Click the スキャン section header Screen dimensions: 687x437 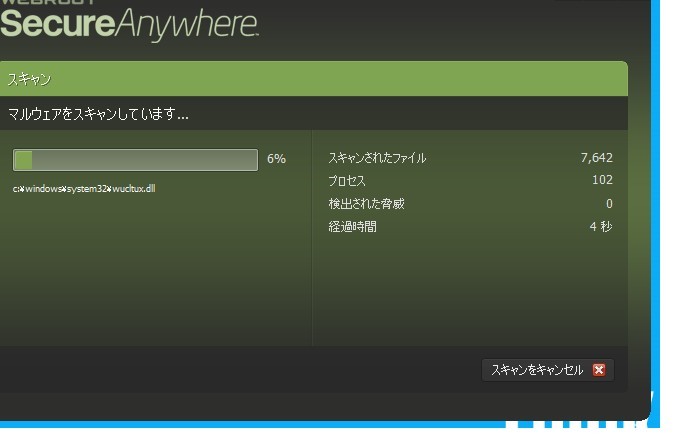click(314, 79)
